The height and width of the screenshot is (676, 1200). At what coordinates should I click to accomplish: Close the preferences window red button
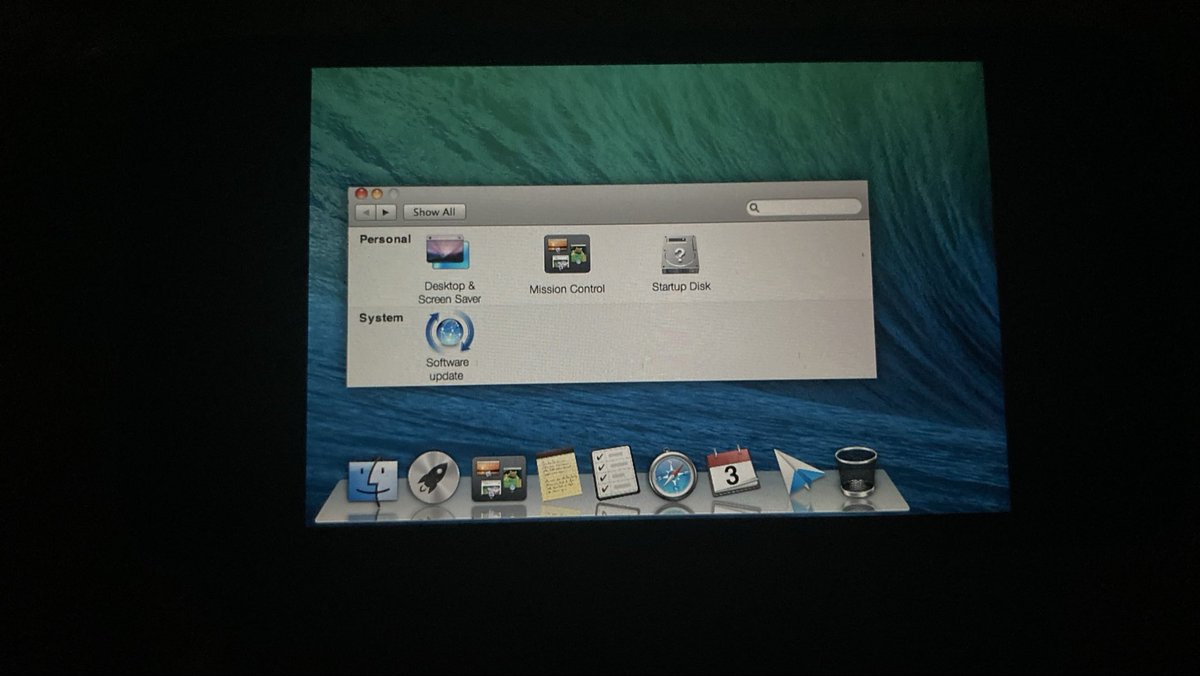coord(361,194)
